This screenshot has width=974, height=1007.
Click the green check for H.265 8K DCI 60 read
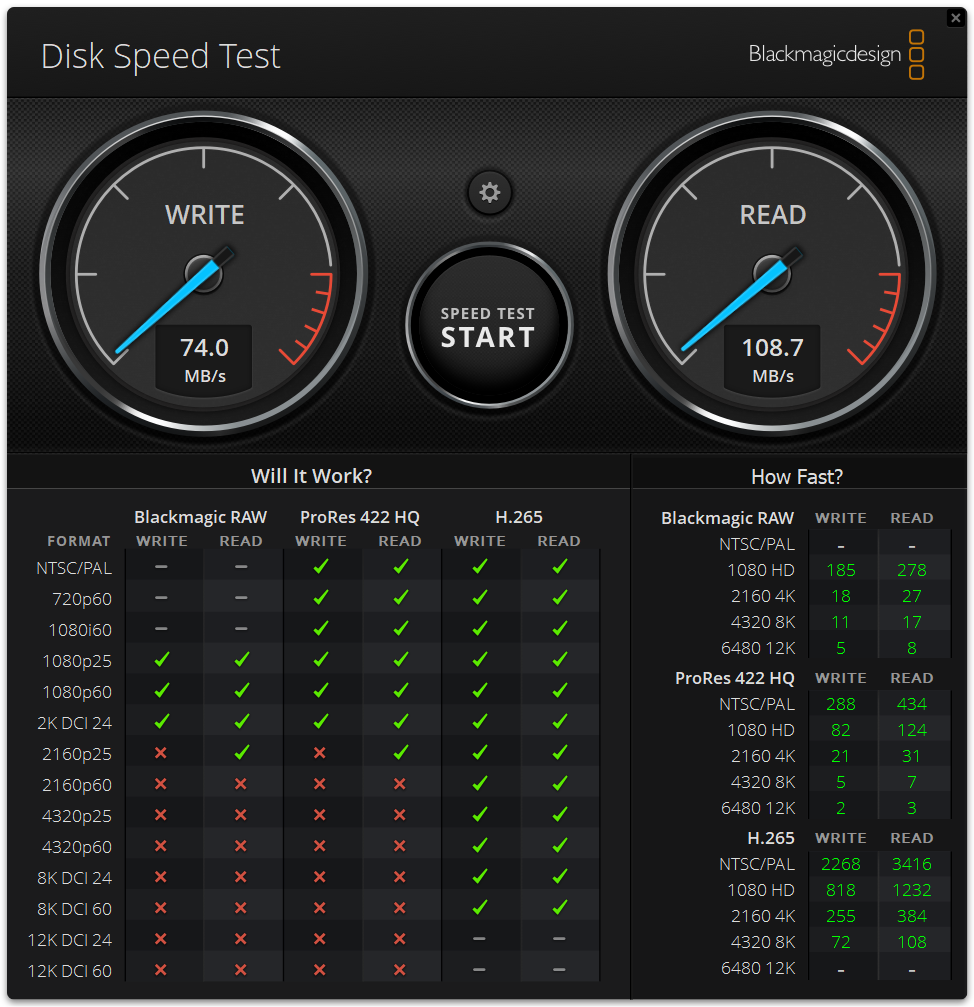click(559, 908)
